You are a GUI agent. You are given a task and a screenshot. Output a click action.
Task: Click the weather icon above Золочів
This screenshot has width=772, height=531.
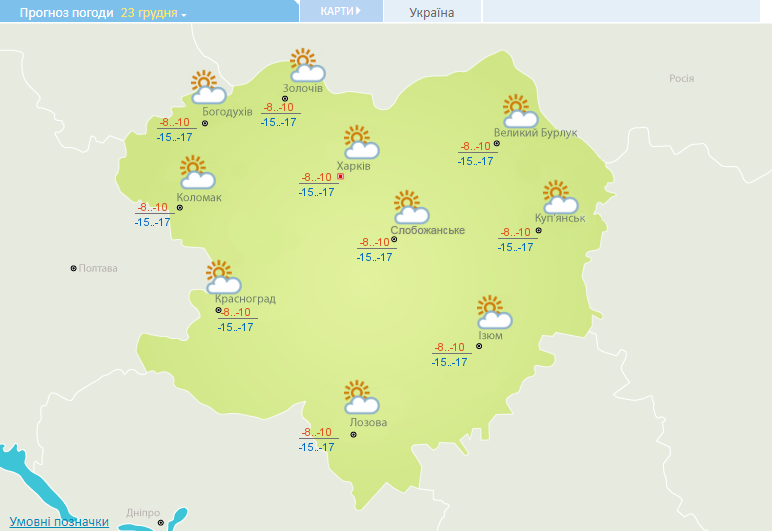pyautogui.click(x=306, y=65)
